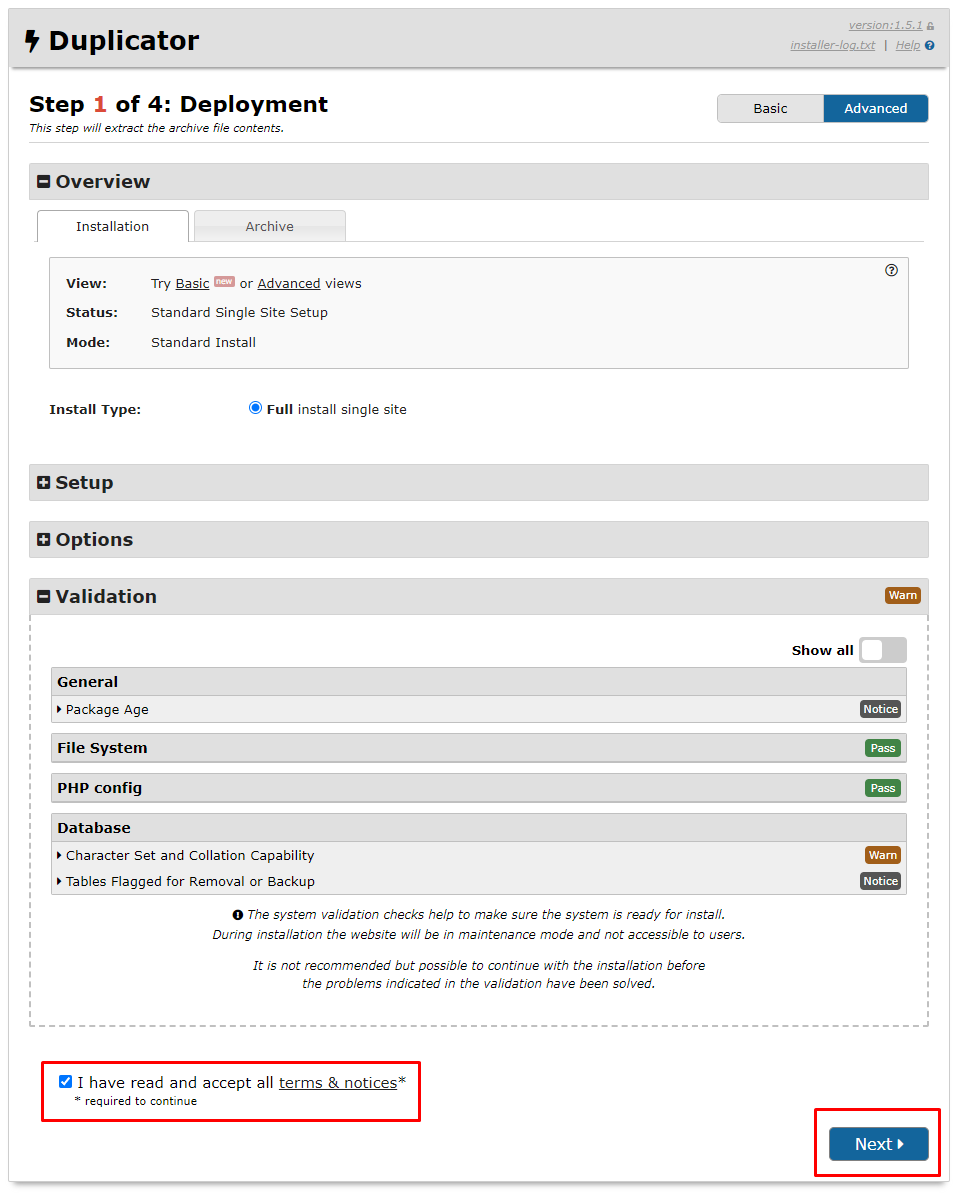Click the 'Standard Install' mode text
The width and height of the screenshot is (966, 1193).
coord(204,342)
